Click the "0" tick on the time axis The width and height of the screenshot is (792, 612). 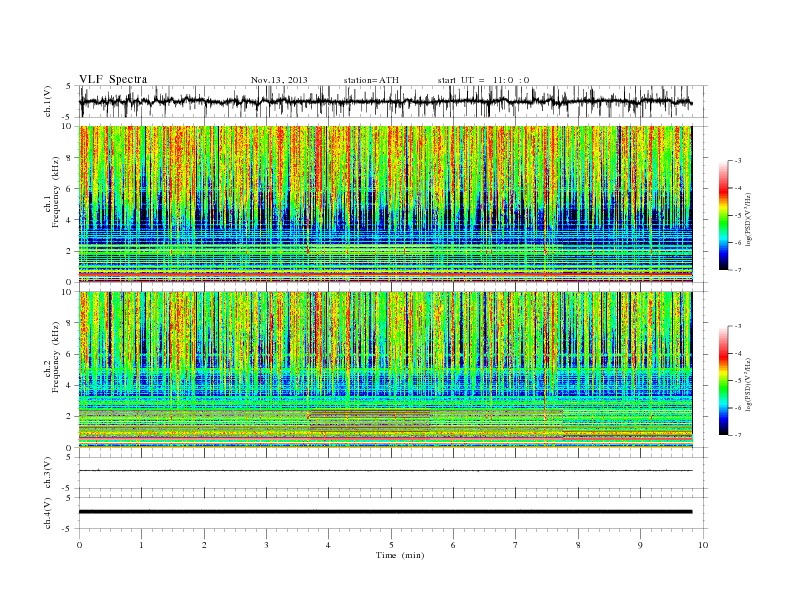tap(79, 545)
